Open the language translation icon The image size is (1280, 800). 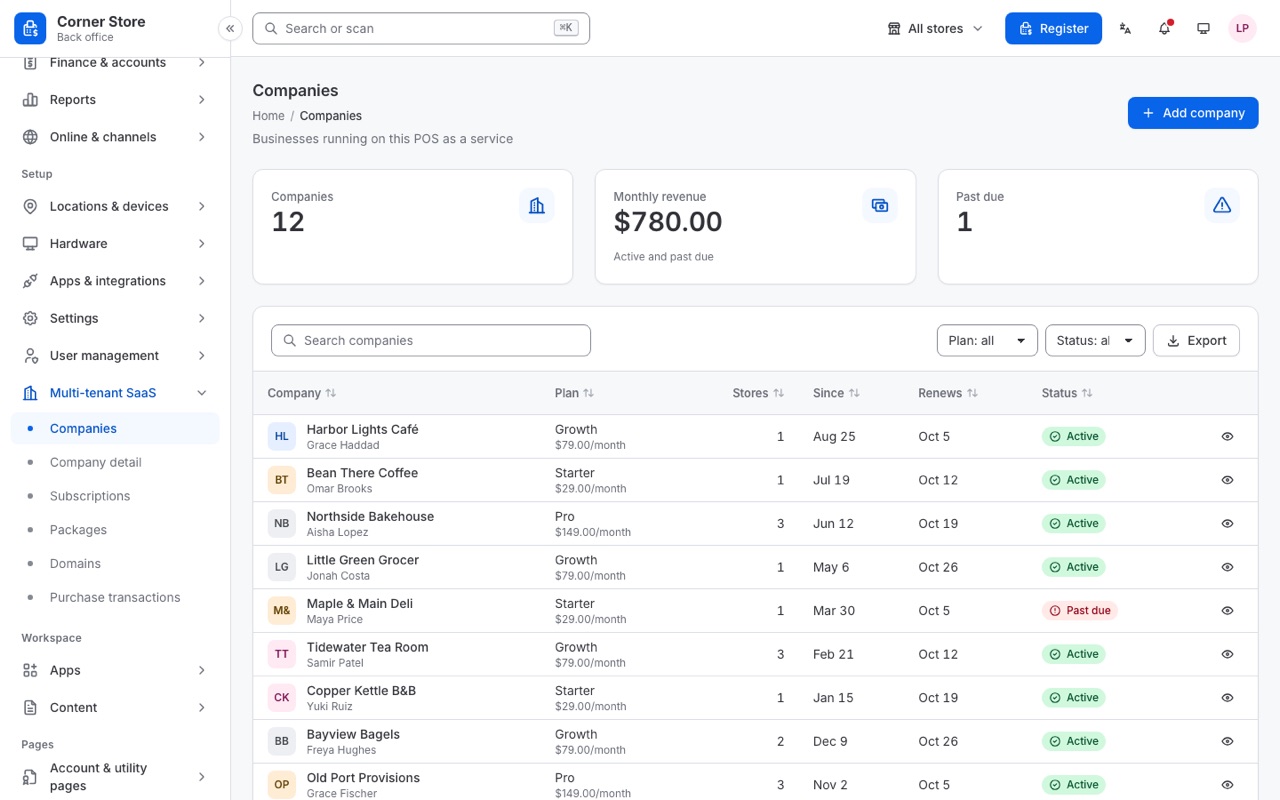pos(1125,28)
